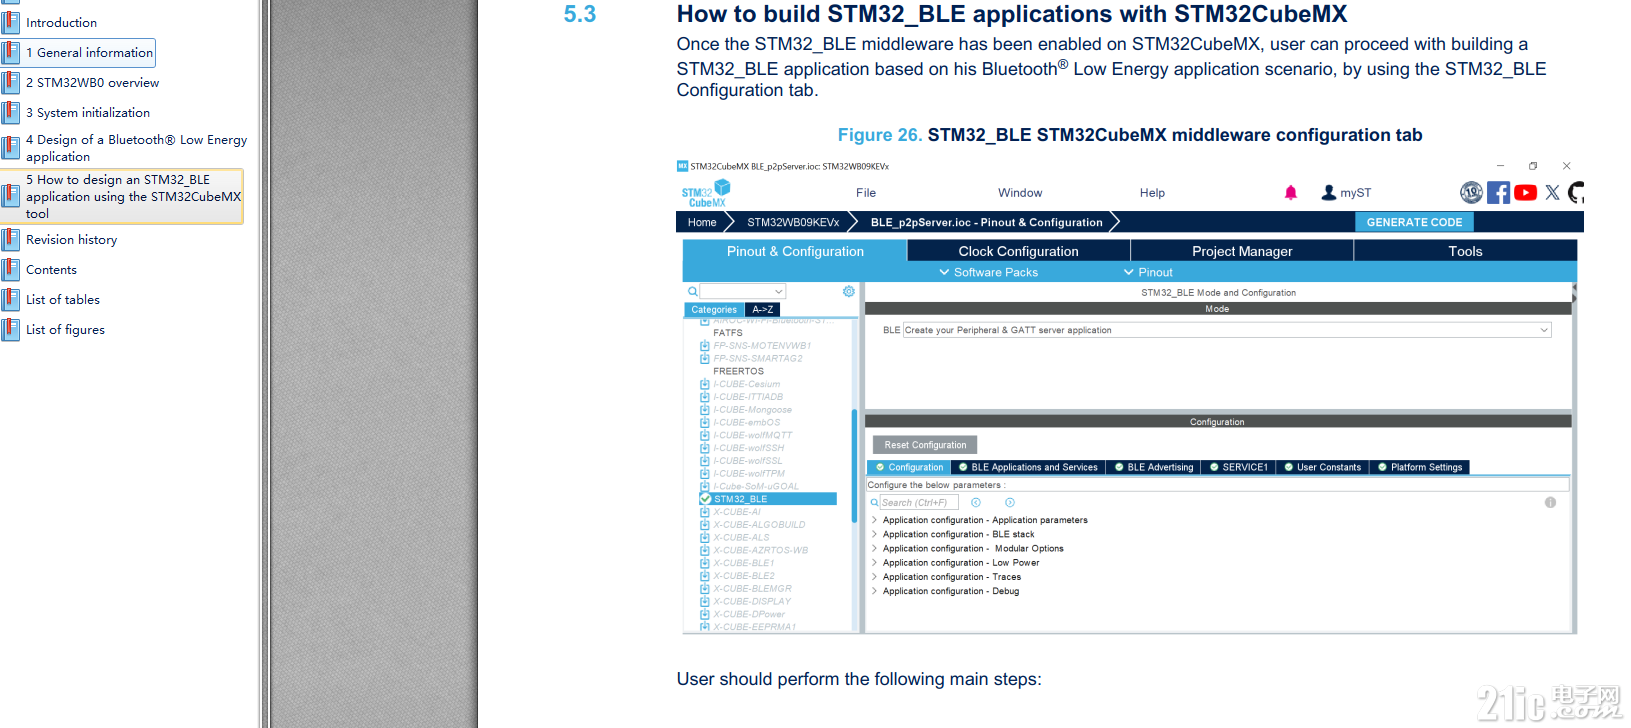Click the download icon beside X-CUBE-DISPLAY
1631x728 pixels.
click(705, 601)
